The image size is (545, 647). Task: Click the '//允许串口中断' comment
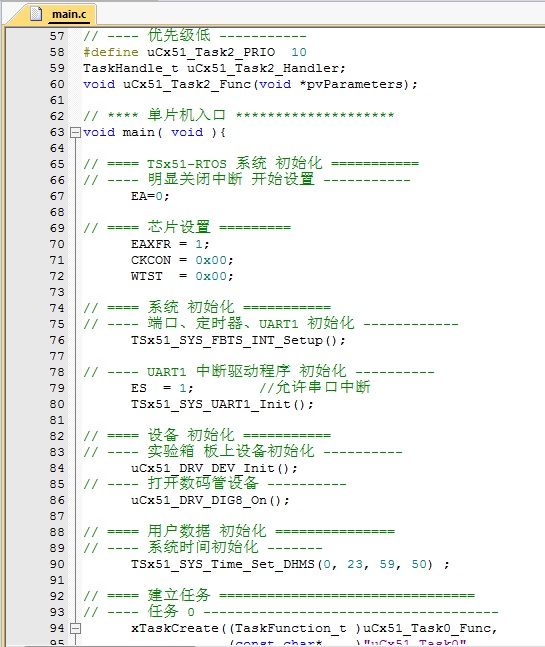coord(315,387)
